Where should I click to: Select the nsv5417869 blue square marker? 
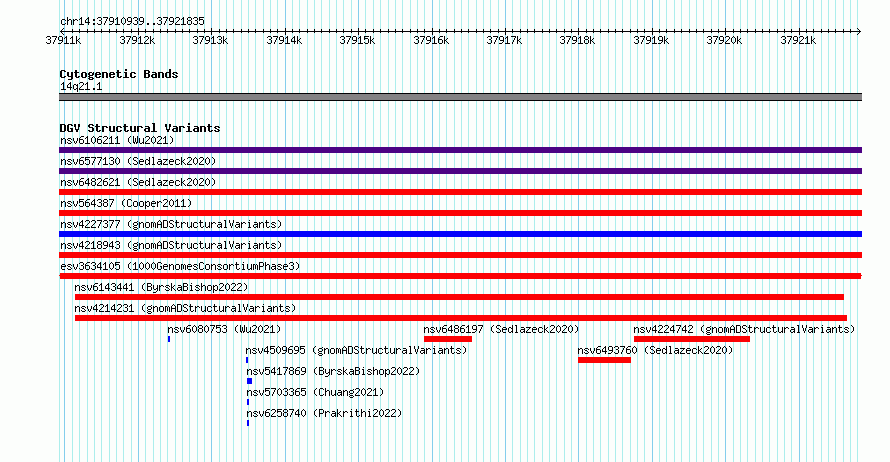coord(249,381)
